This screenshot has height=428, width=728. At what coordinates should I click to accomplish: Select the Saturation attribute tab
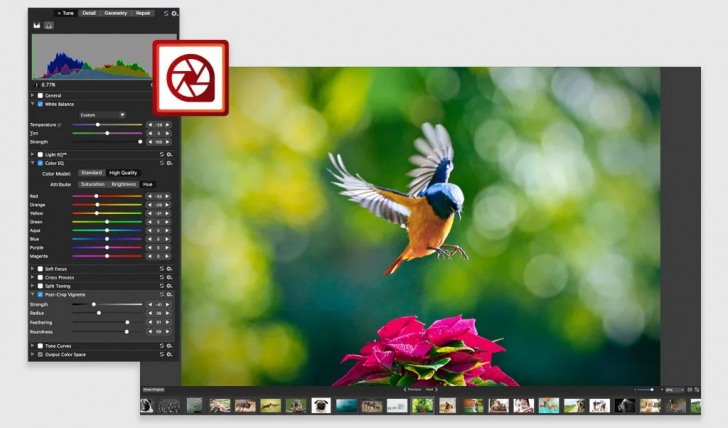(x=93, y=184)
